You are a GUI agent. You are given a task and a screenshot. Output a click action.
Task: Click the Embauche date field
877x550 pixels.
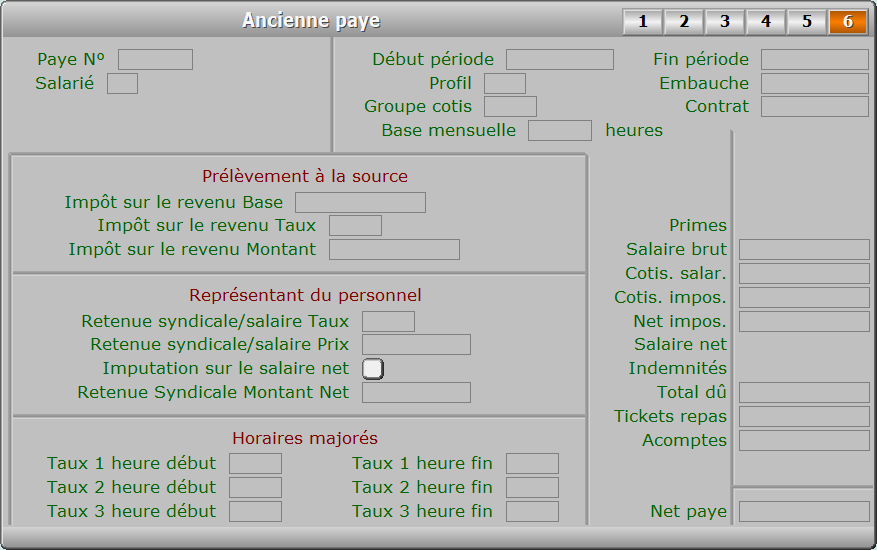[814, 83]
